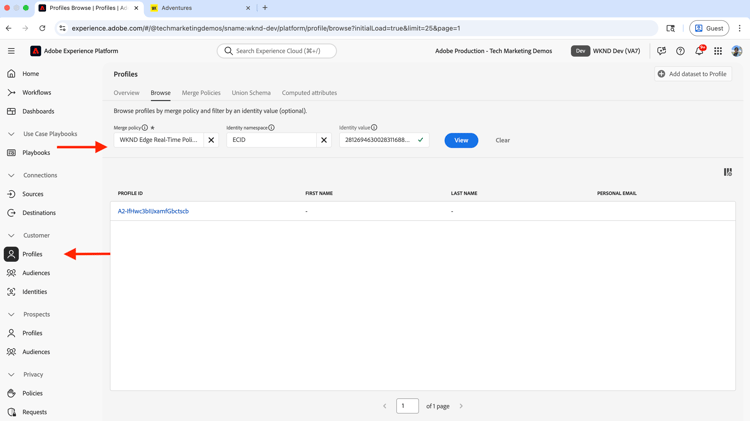Go back in the browser

9,28
